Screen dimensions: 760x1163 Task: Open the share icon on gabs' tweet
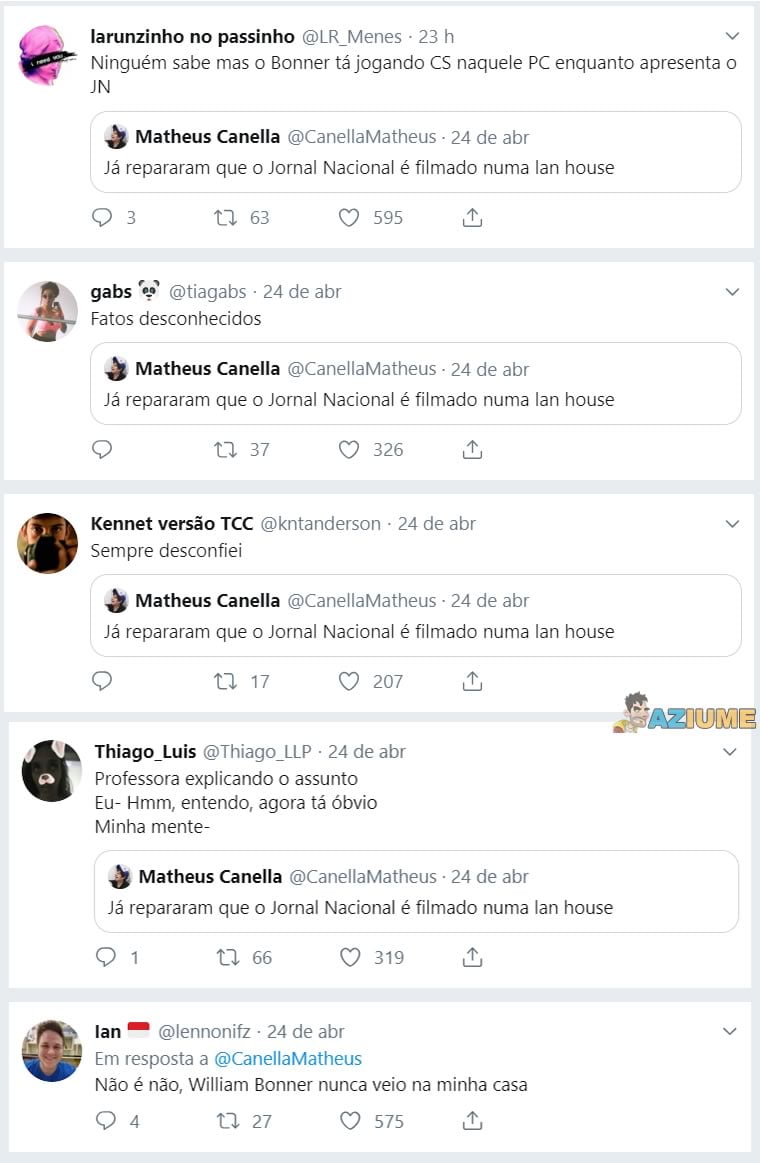471,449
